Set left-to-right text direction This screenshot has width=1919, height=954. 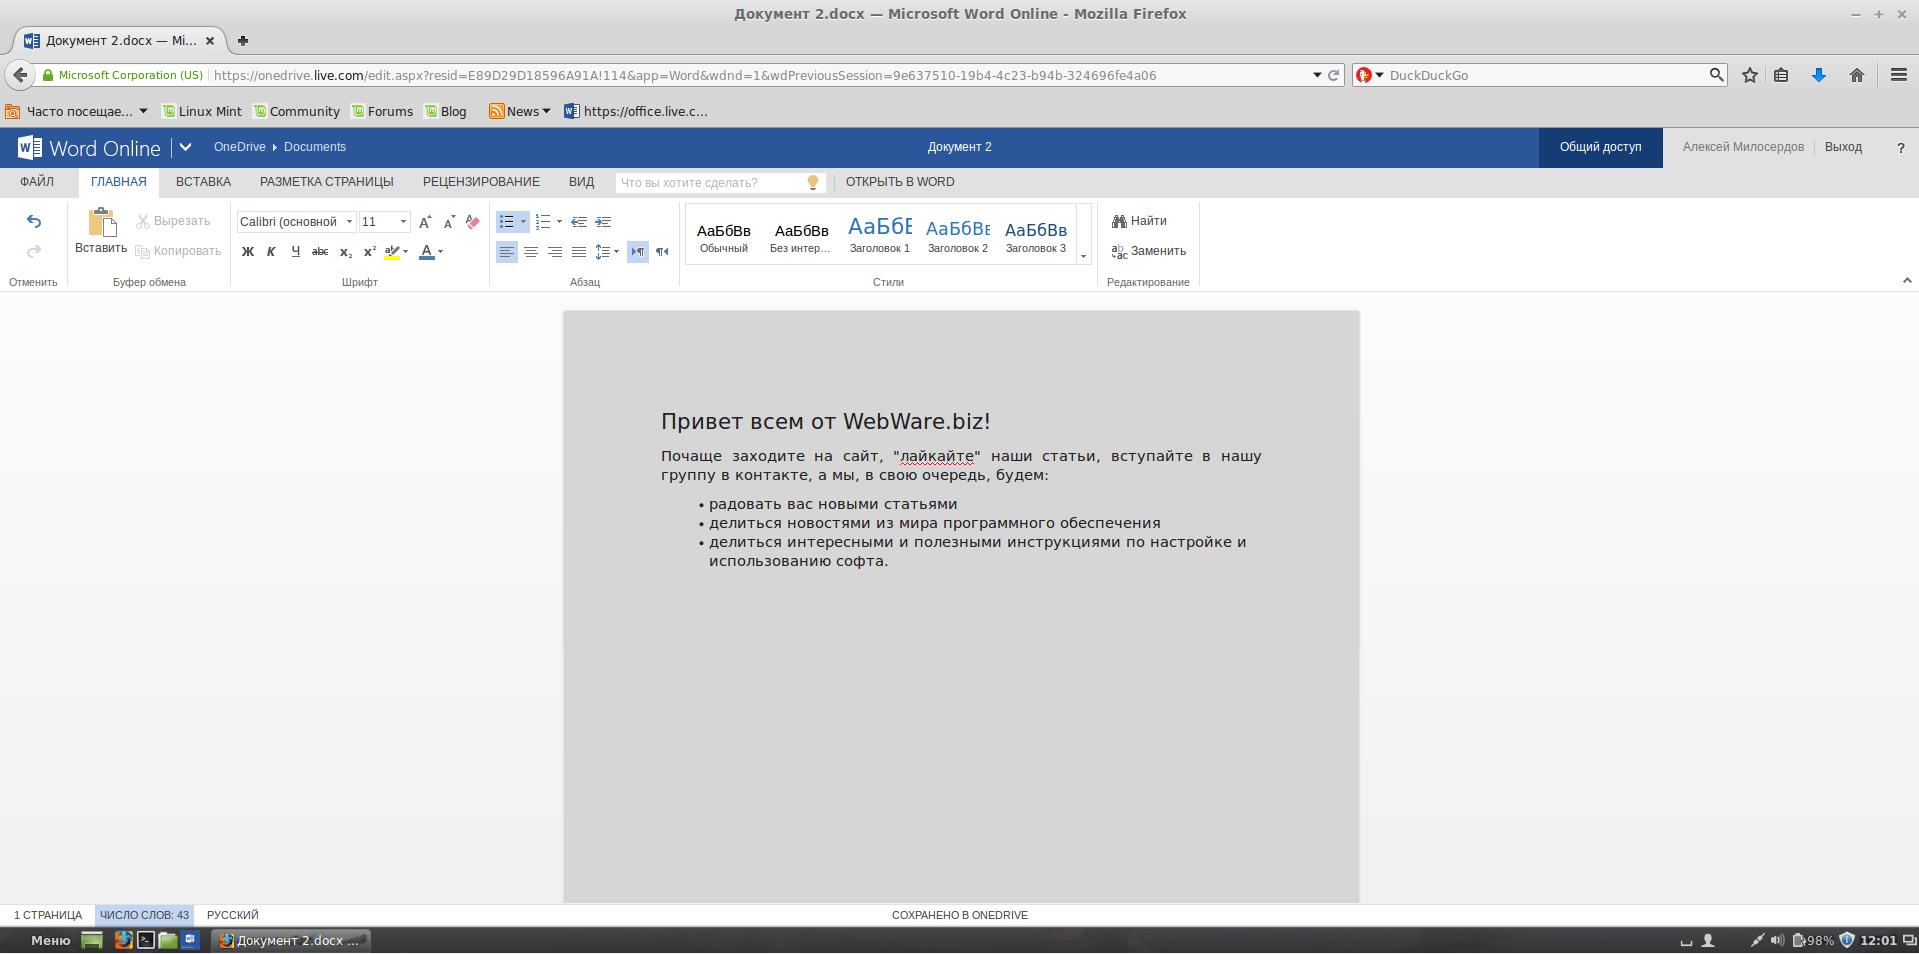point(637,252)
